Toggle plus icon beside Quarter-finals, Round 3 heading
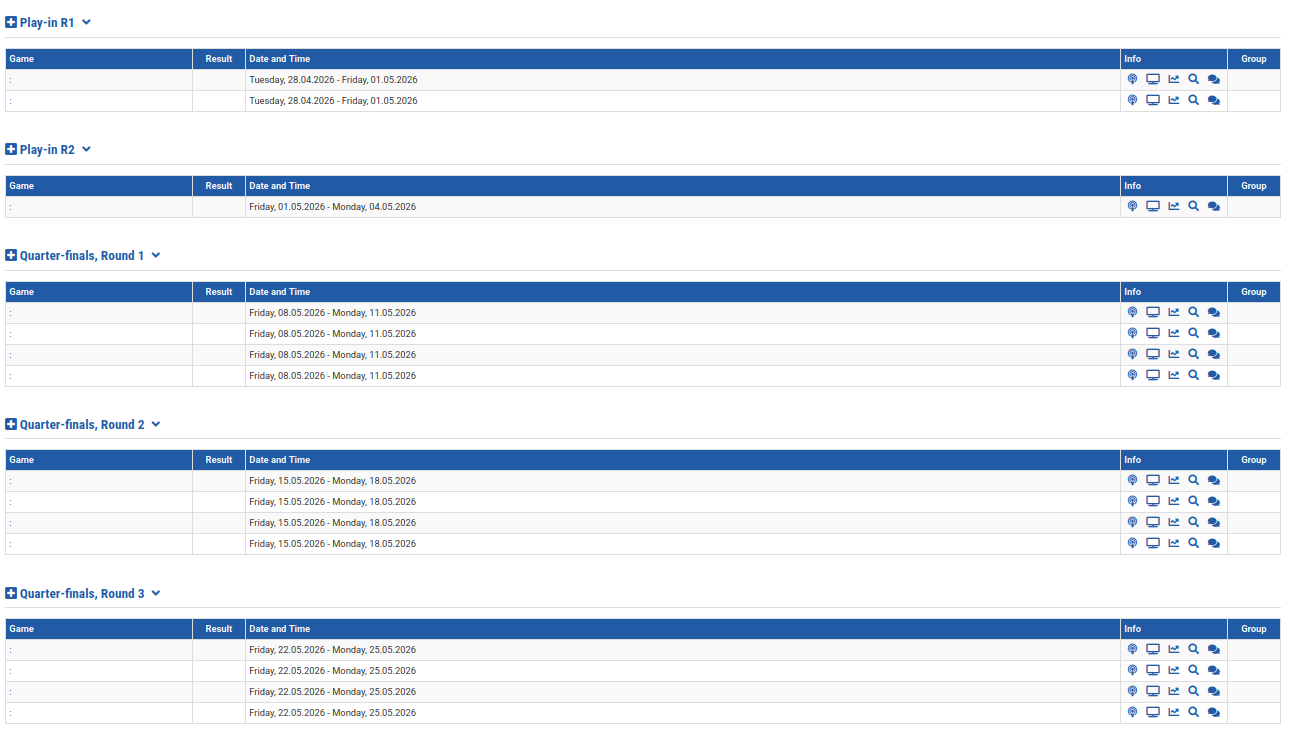The width and height of the screenshot is (1306, 737). pos(11,594)
